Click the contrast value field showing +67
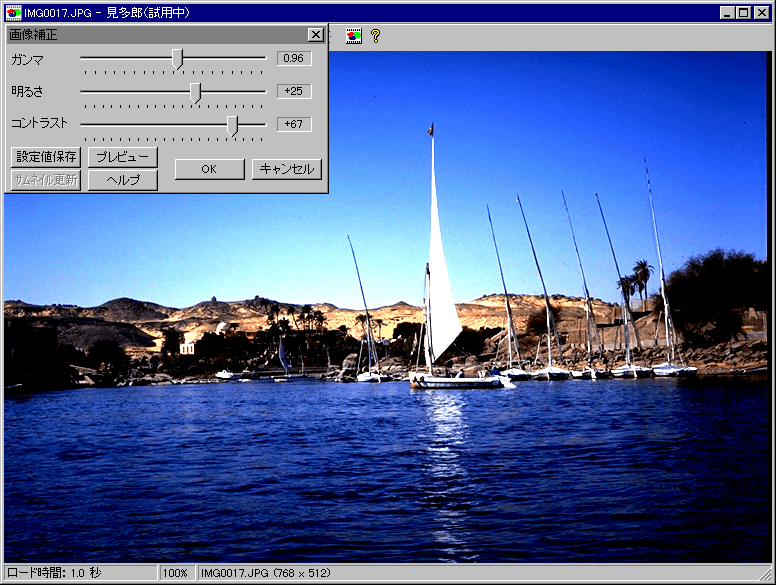This screenshot has height=585, width=776. (x=294, y=124)
